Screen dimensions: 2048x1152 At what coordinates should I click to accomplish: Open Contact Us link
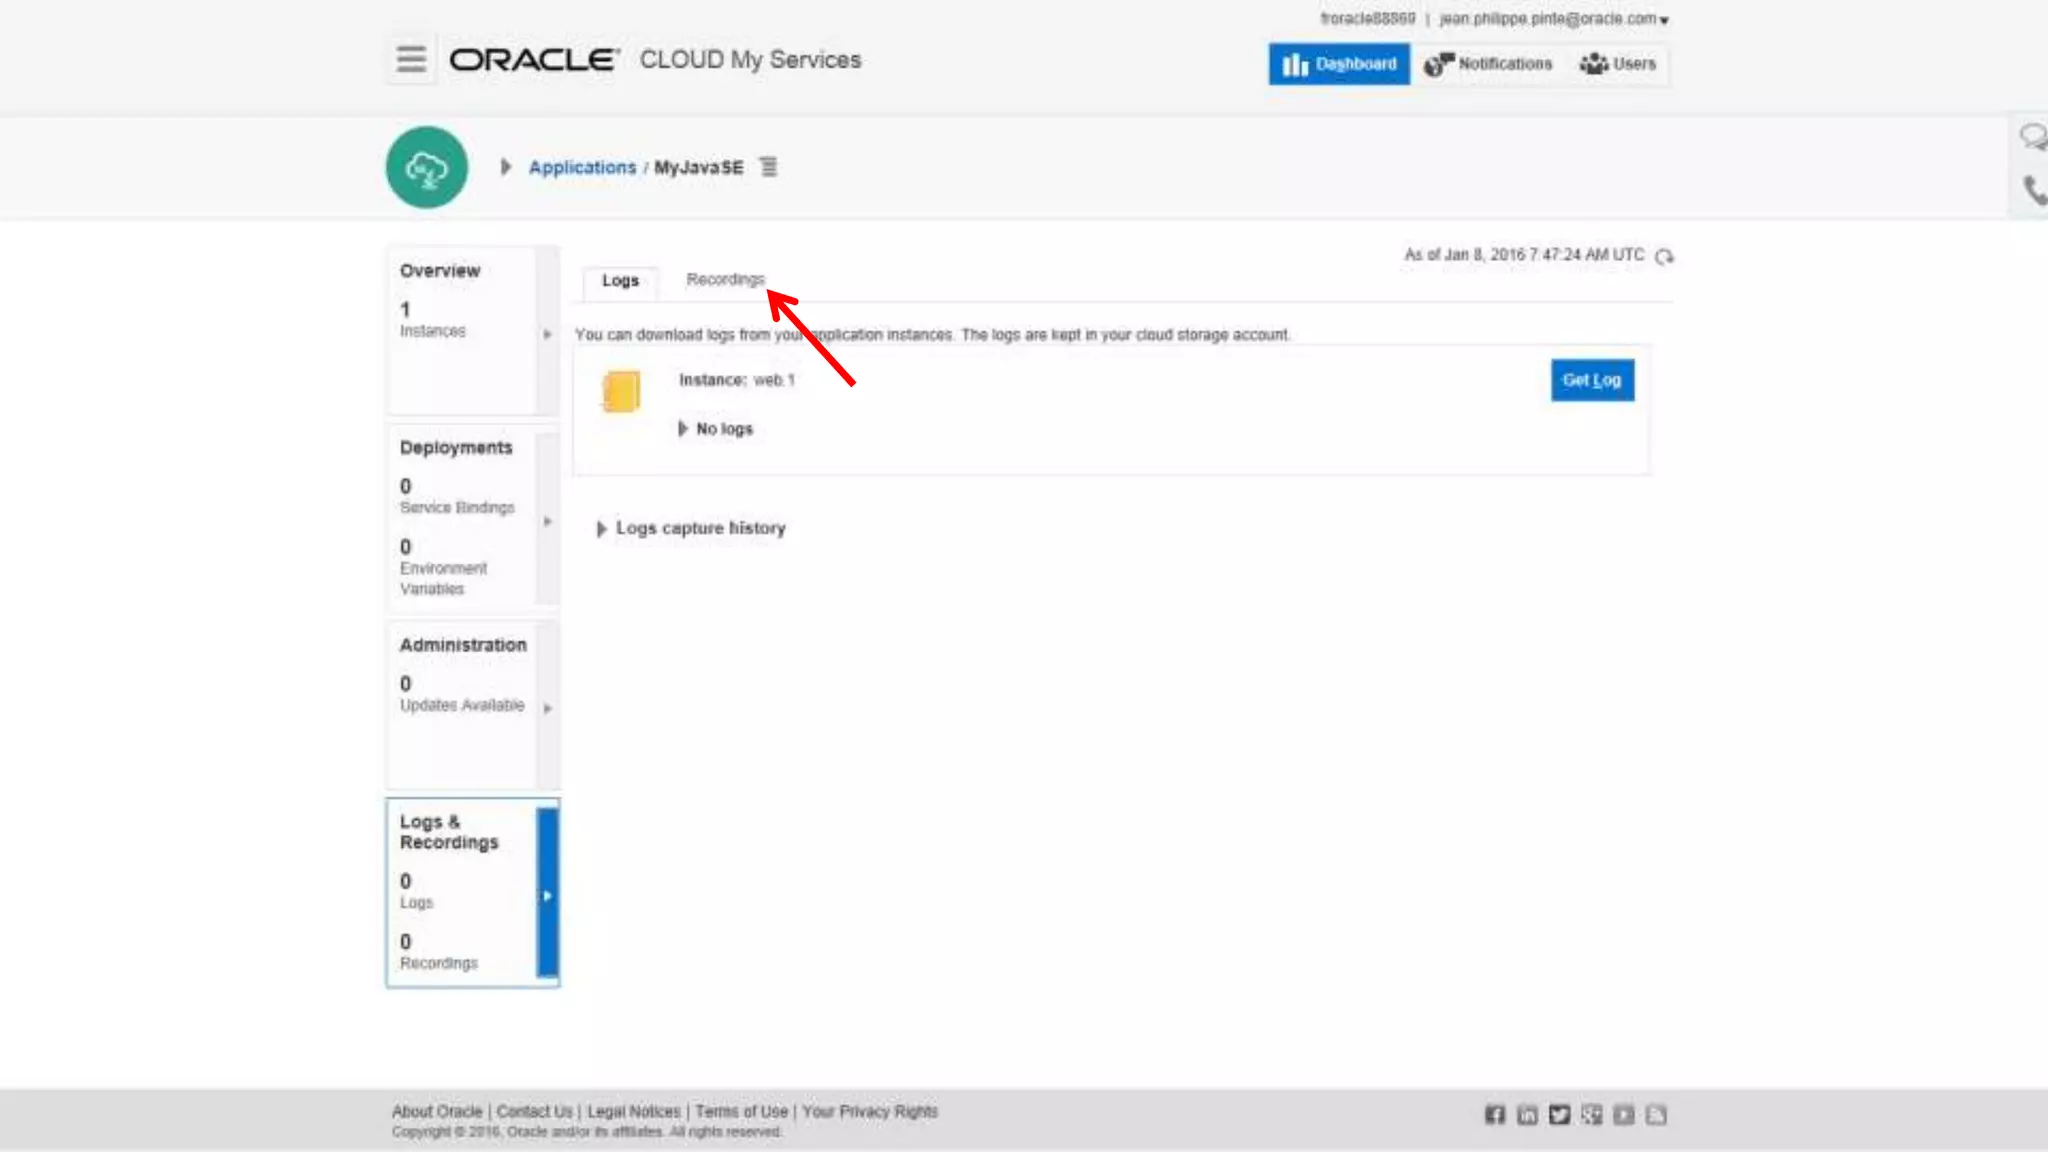[535, 1111]
